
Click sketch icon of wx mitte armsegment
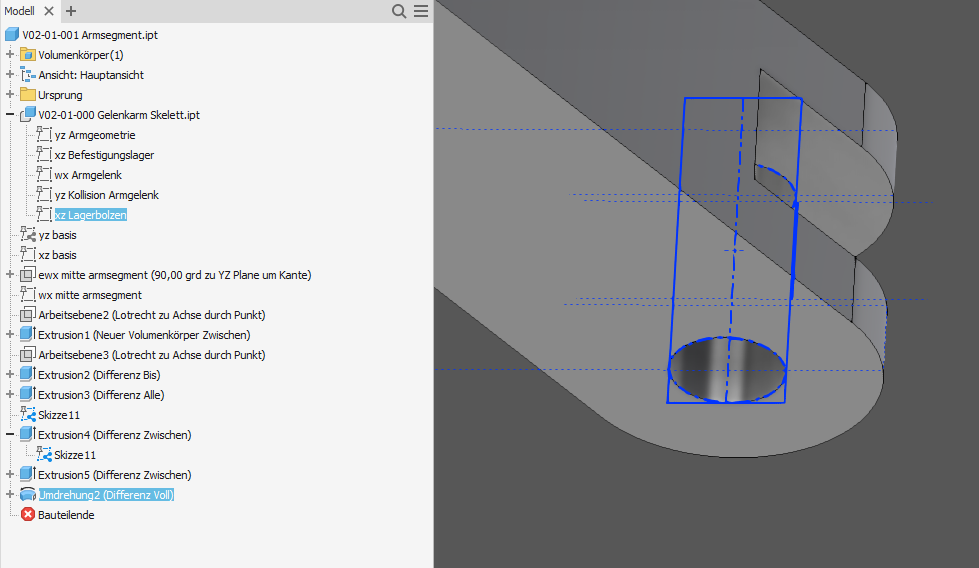(27, 294)
